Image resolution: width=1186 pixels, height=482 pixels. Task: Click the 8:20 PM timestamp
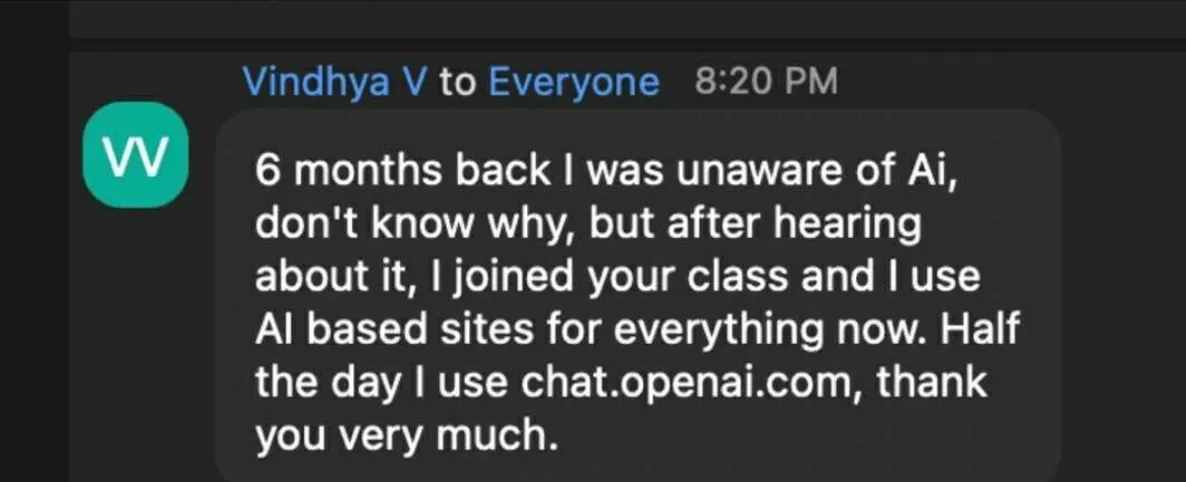coord(765,83)
